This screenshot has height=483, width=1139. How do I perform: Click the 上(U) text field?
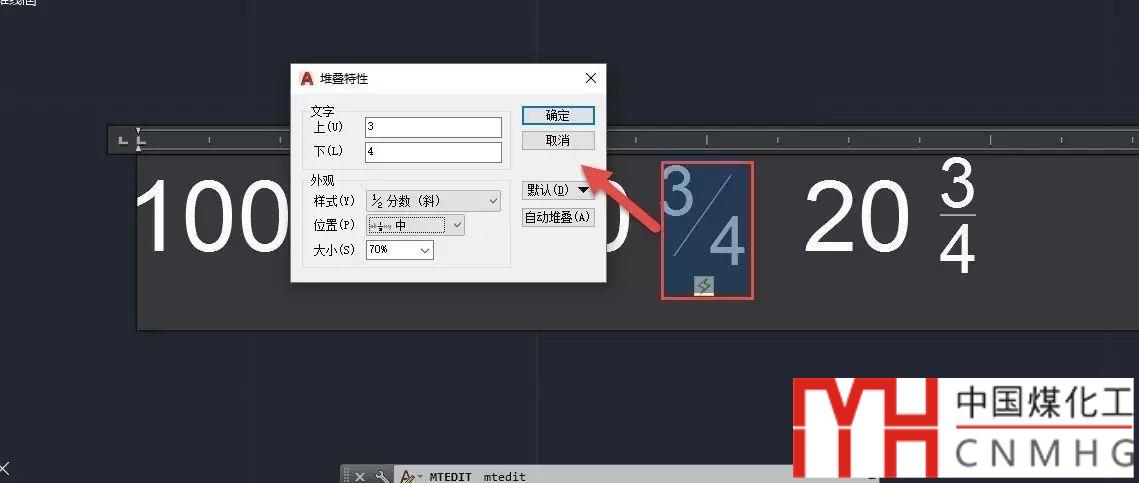pyautogui.click(x=434, y=127)
